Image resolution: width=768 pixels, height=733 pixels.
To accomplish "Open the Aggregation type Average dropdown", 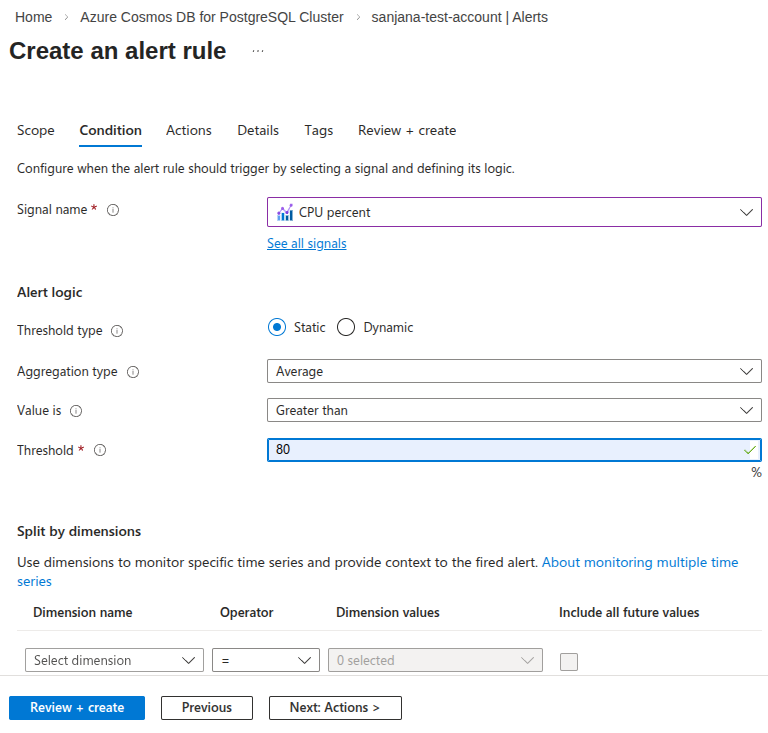I will pos(514,371).
